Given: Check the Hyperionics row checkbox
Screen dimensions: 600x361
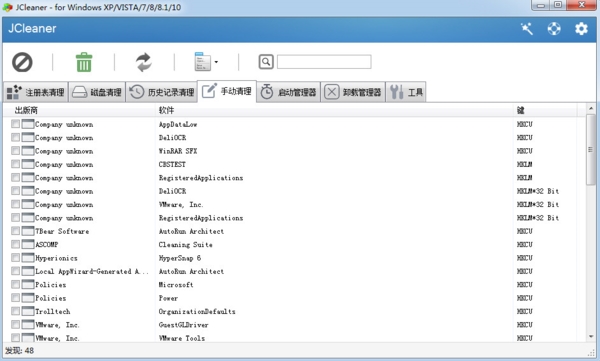Looking at the screenshot, I should point(15,258).
